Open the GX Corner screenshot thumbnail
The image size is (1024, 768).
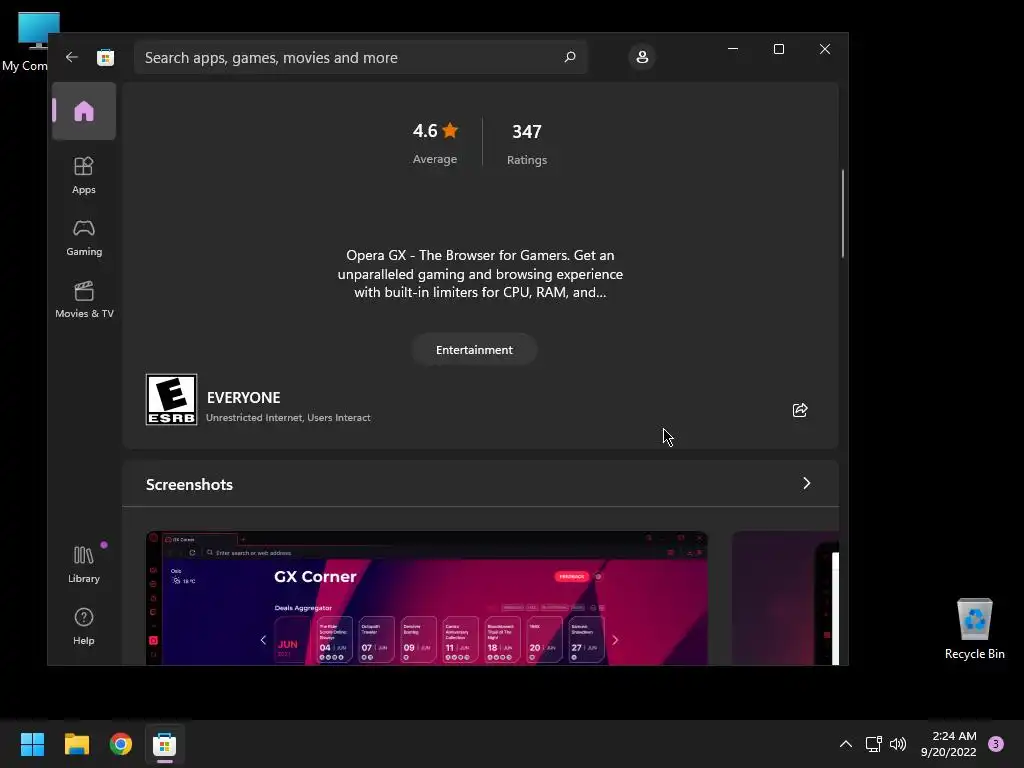click(426, 598)
